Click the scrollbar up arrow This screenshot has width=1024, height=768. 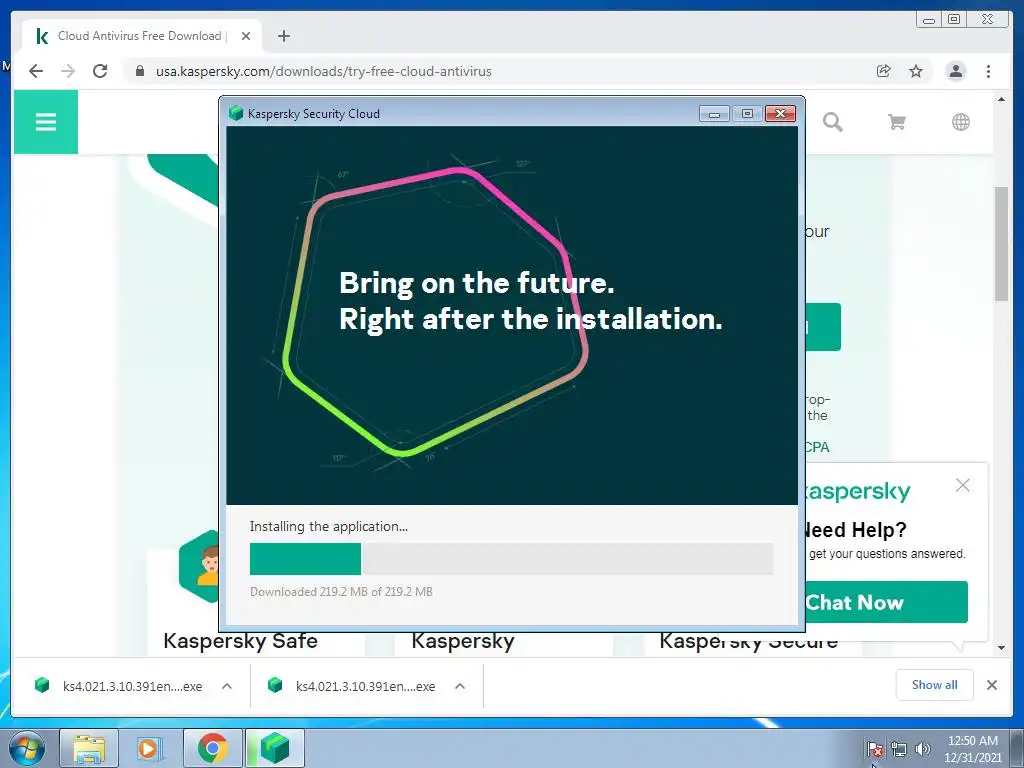[x=1001, y=99]
